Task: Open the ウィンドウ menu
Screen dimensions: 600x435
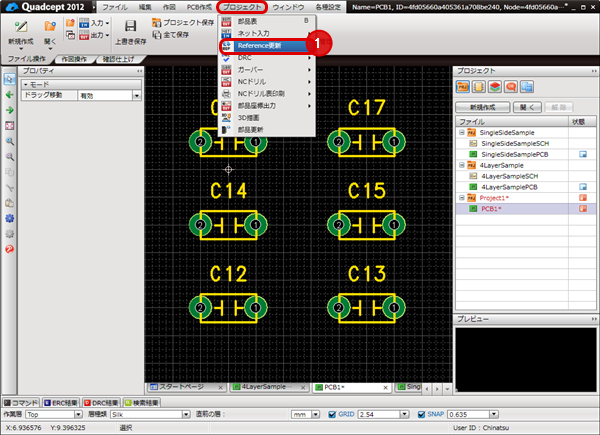Action: [289, 7]
